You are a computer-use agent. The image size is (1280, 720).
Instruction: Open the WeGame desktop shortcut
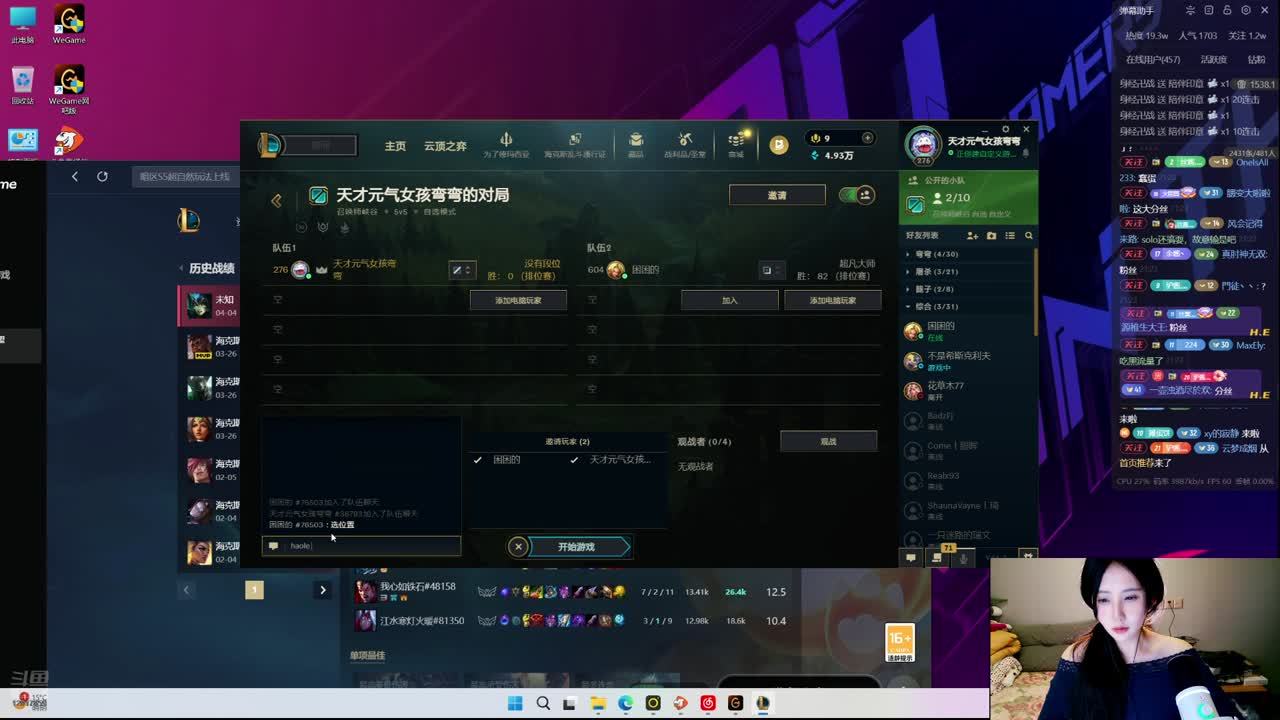click(x=69, y=24)
